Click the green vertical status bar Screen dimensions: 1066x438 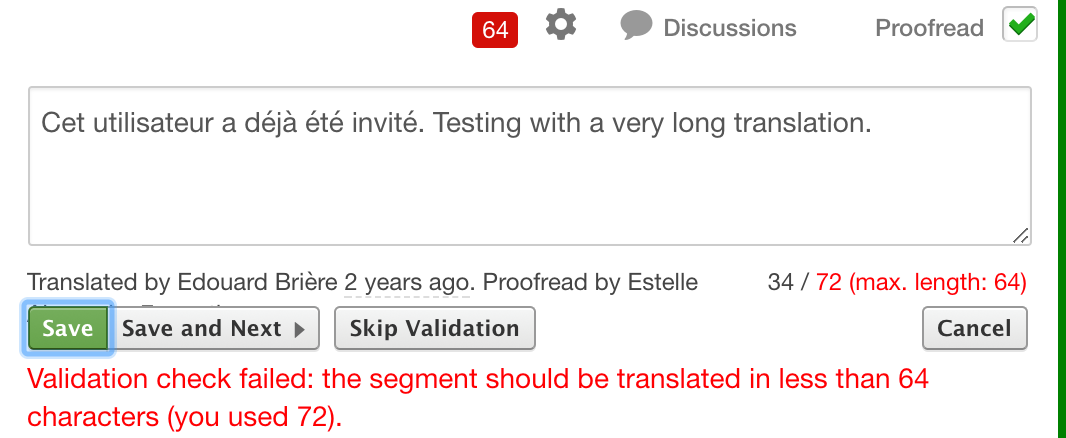click(1060, 219)
